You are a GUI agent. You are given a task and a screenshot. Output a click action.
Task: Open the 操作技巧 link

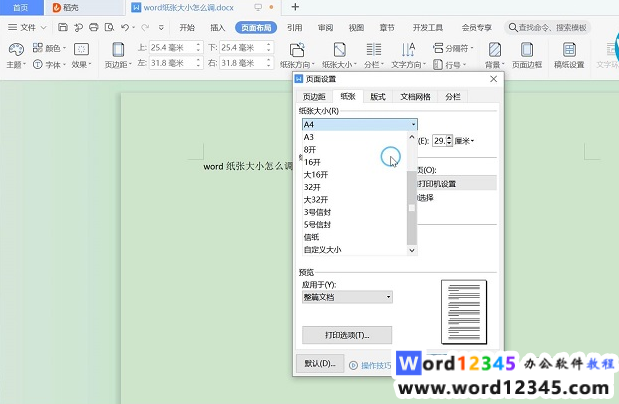[x=376, y=366]
